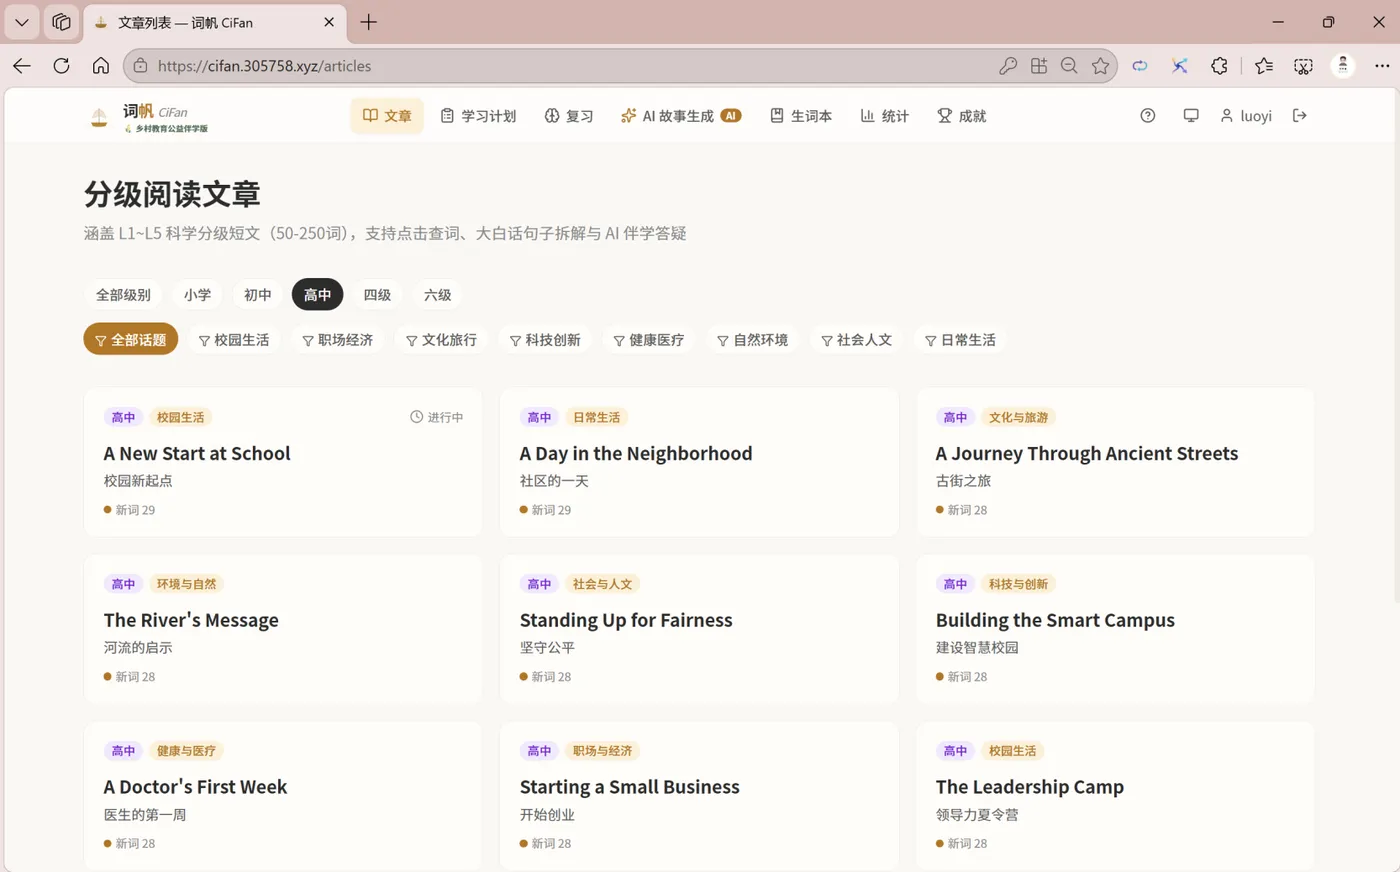This screenshot has height=872, width=1400.
Task: Open the saved passwords key icon
Action: pos(1008,66)
